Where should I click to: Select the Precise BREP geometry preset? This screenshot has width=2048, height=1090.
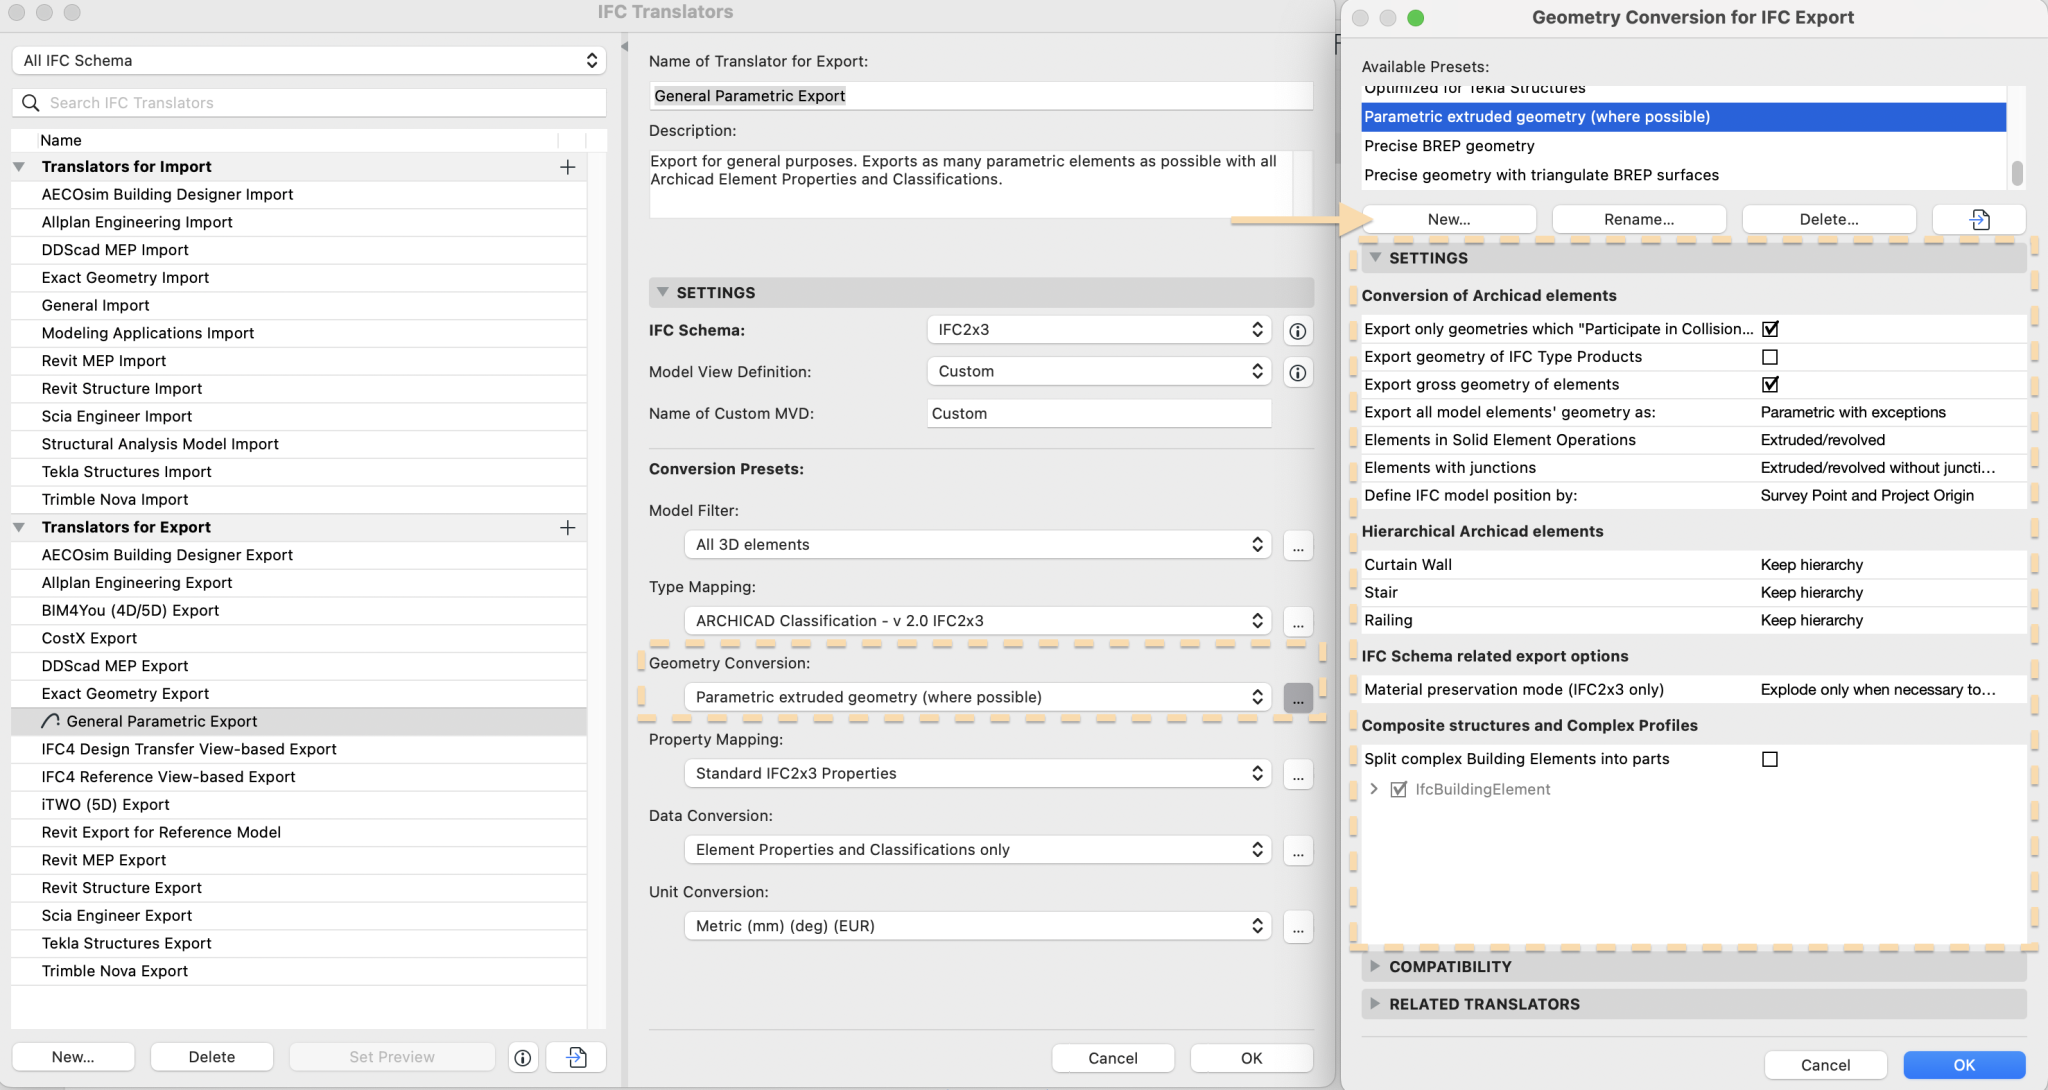click(1449, 146)
